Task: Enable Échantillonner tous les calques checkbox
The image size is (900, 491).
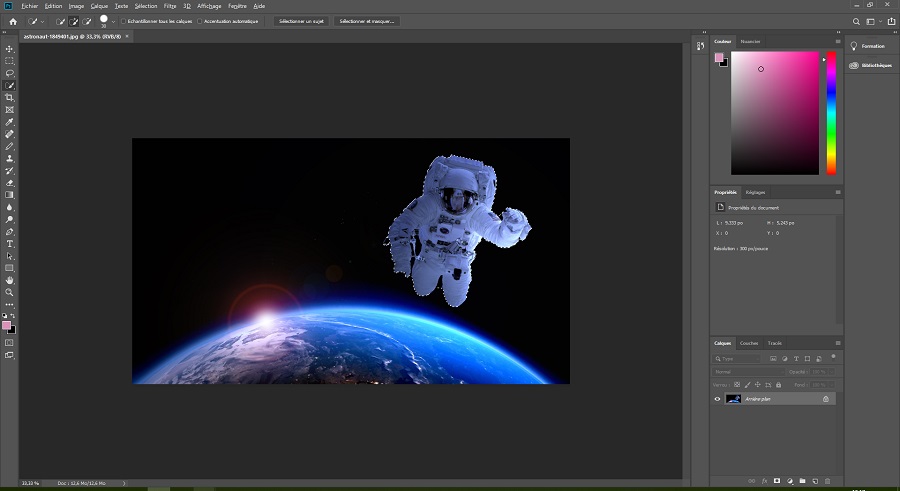Action: pos(123,21)
